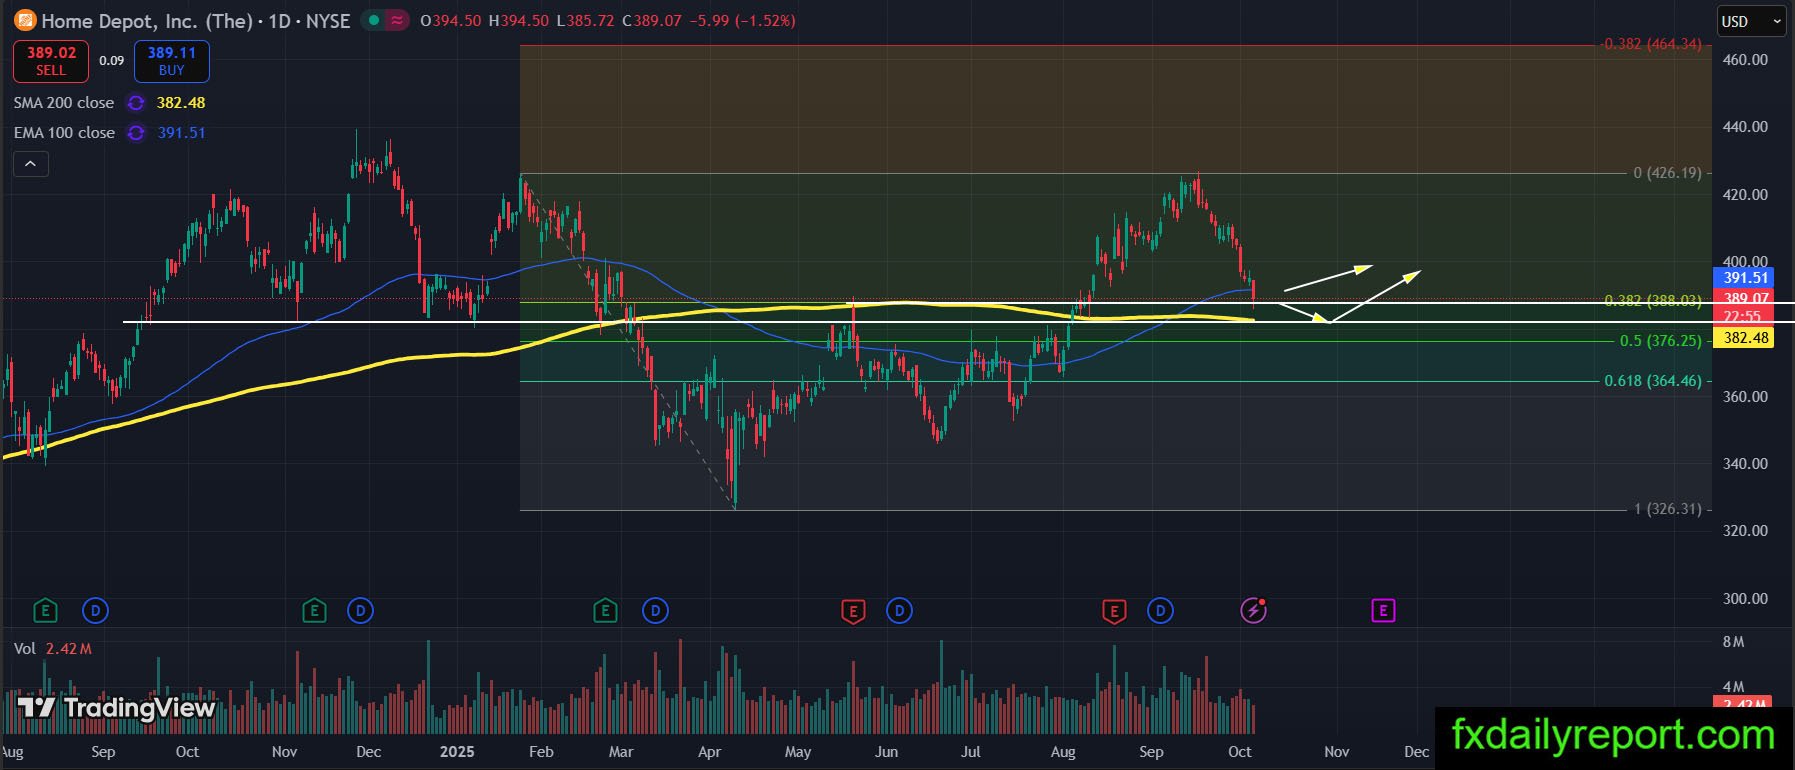This screenshot has width=1795, height=770.
Task: Open the green earnings marker for November 2024
Action: pyautogui.click(x=314, y=610)
